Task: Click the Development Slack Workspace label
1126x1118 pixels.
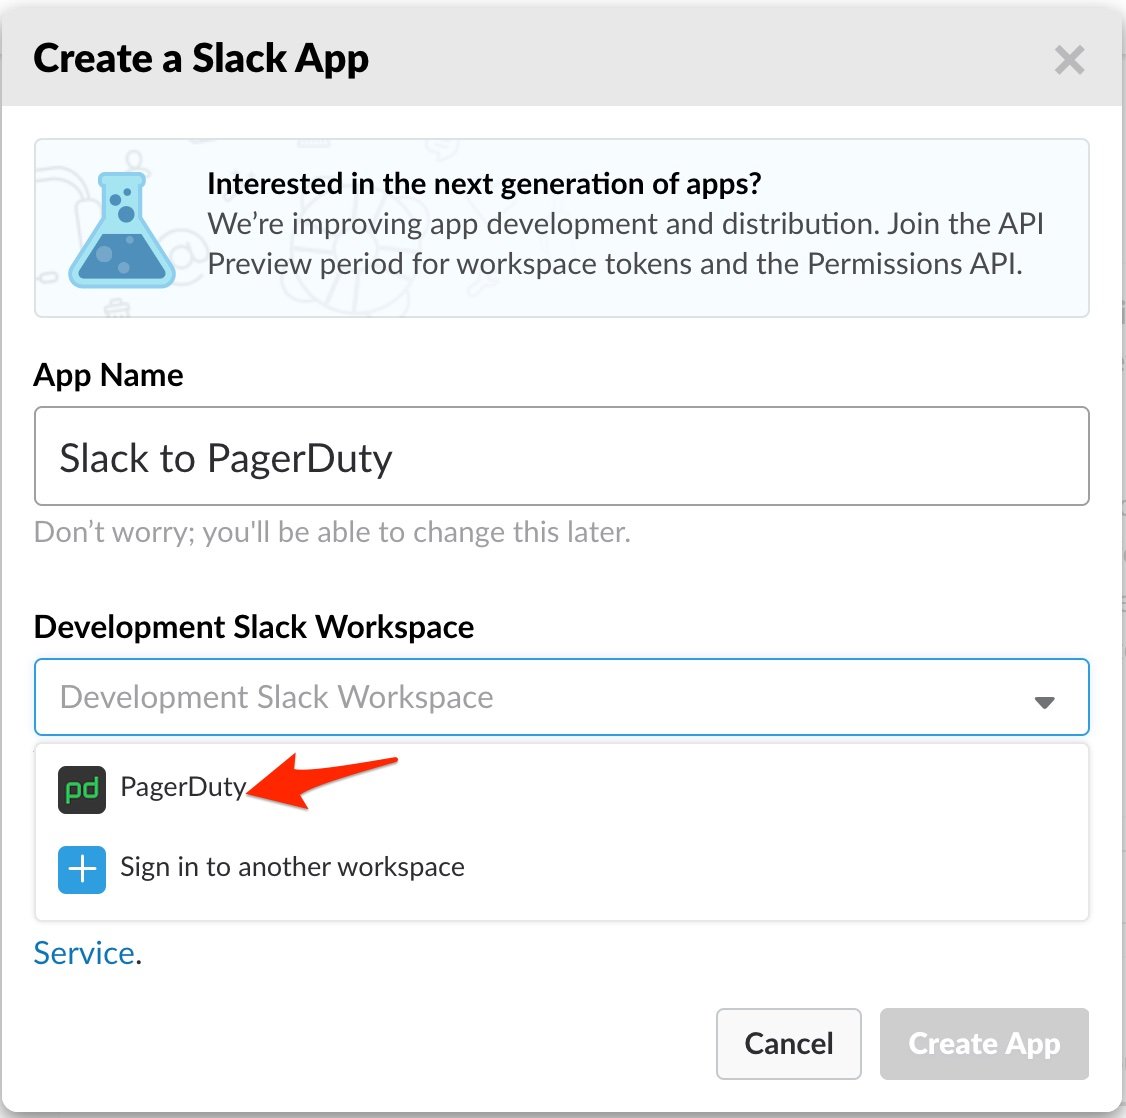Action: pyautogui.click(x=254, y=627)
